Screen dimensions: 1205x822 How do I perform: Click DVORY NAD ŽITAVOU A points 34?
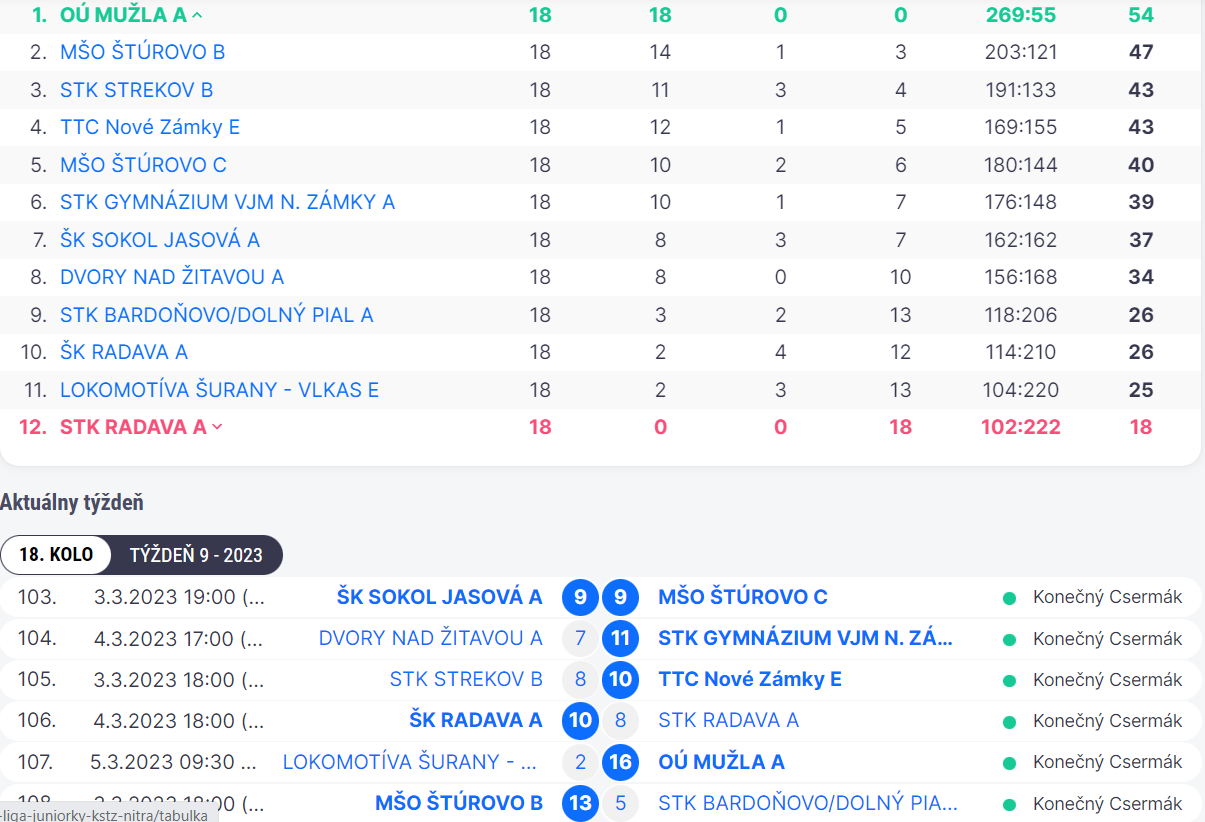pyautogui.click(x=1141, y=277)
